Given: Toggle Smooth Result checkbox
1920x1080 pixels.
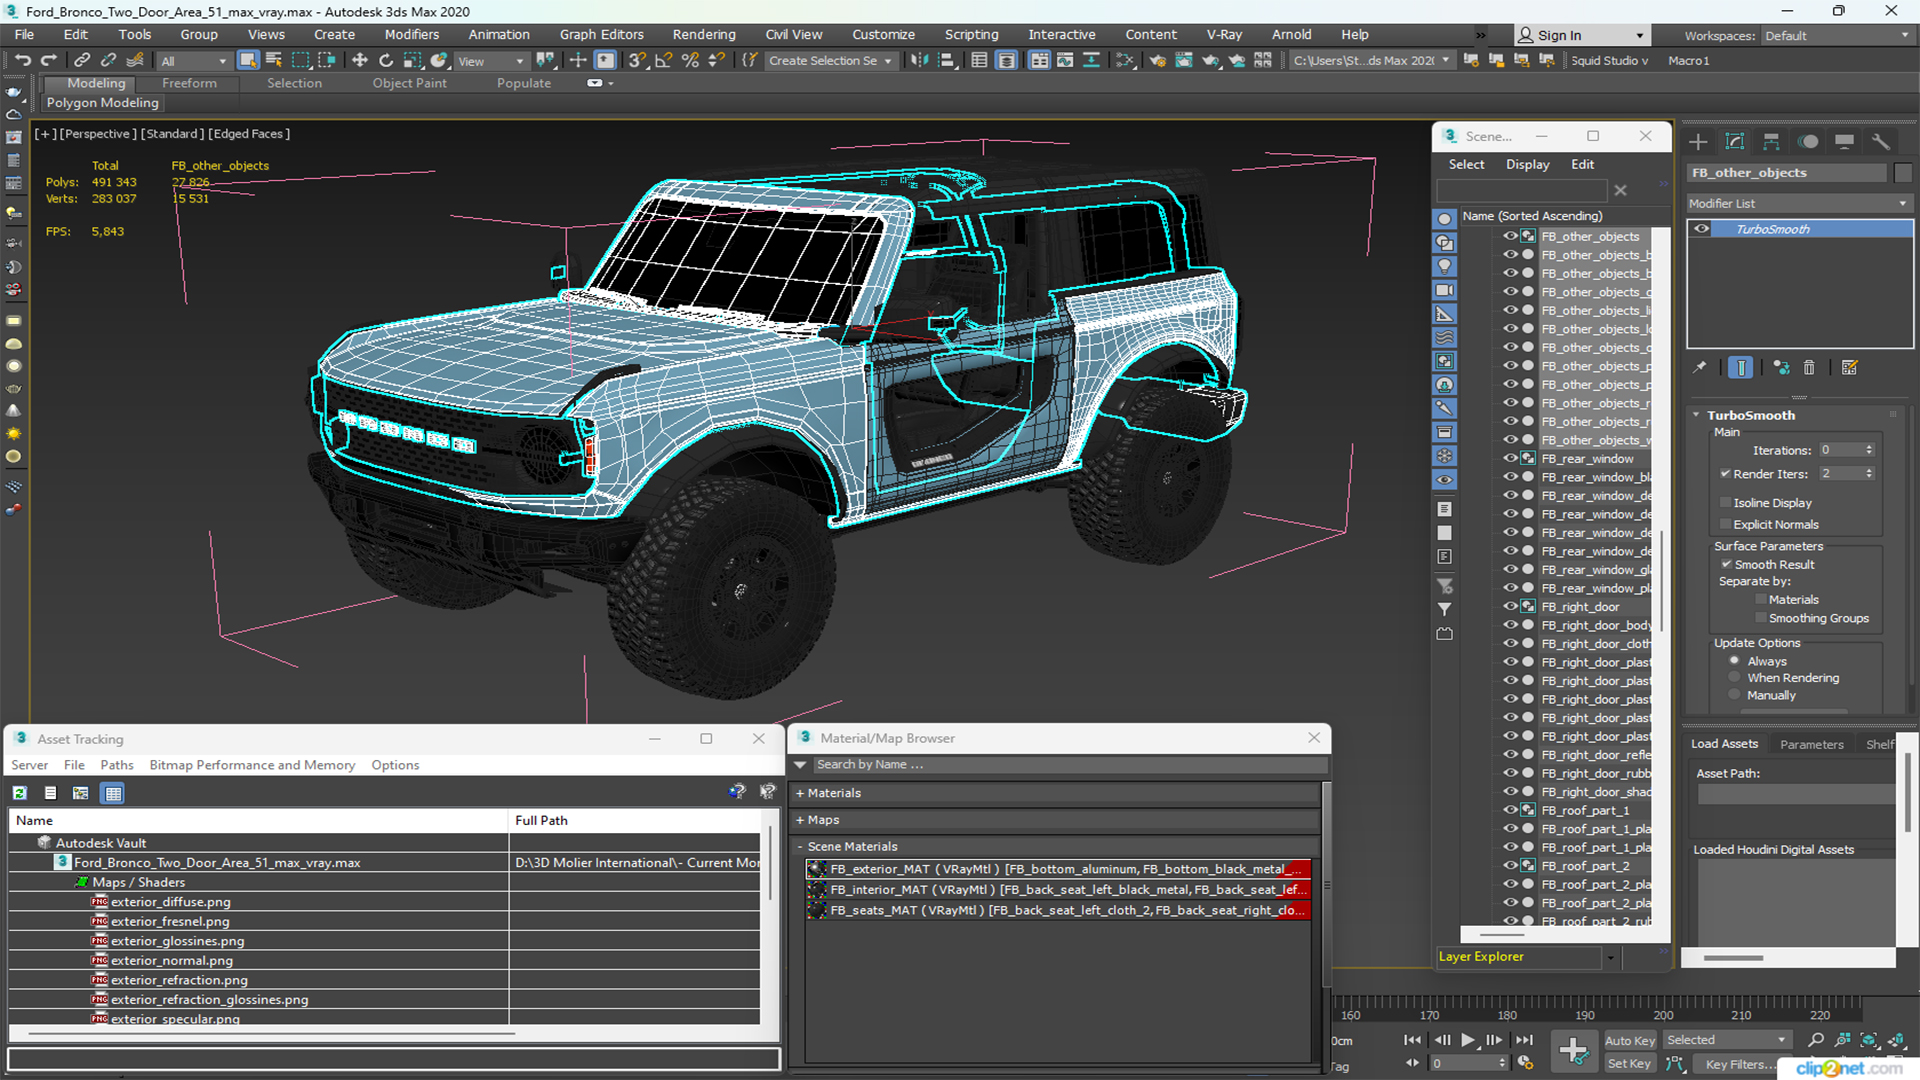Looking at the screenshot, I should click(1726, 565).
